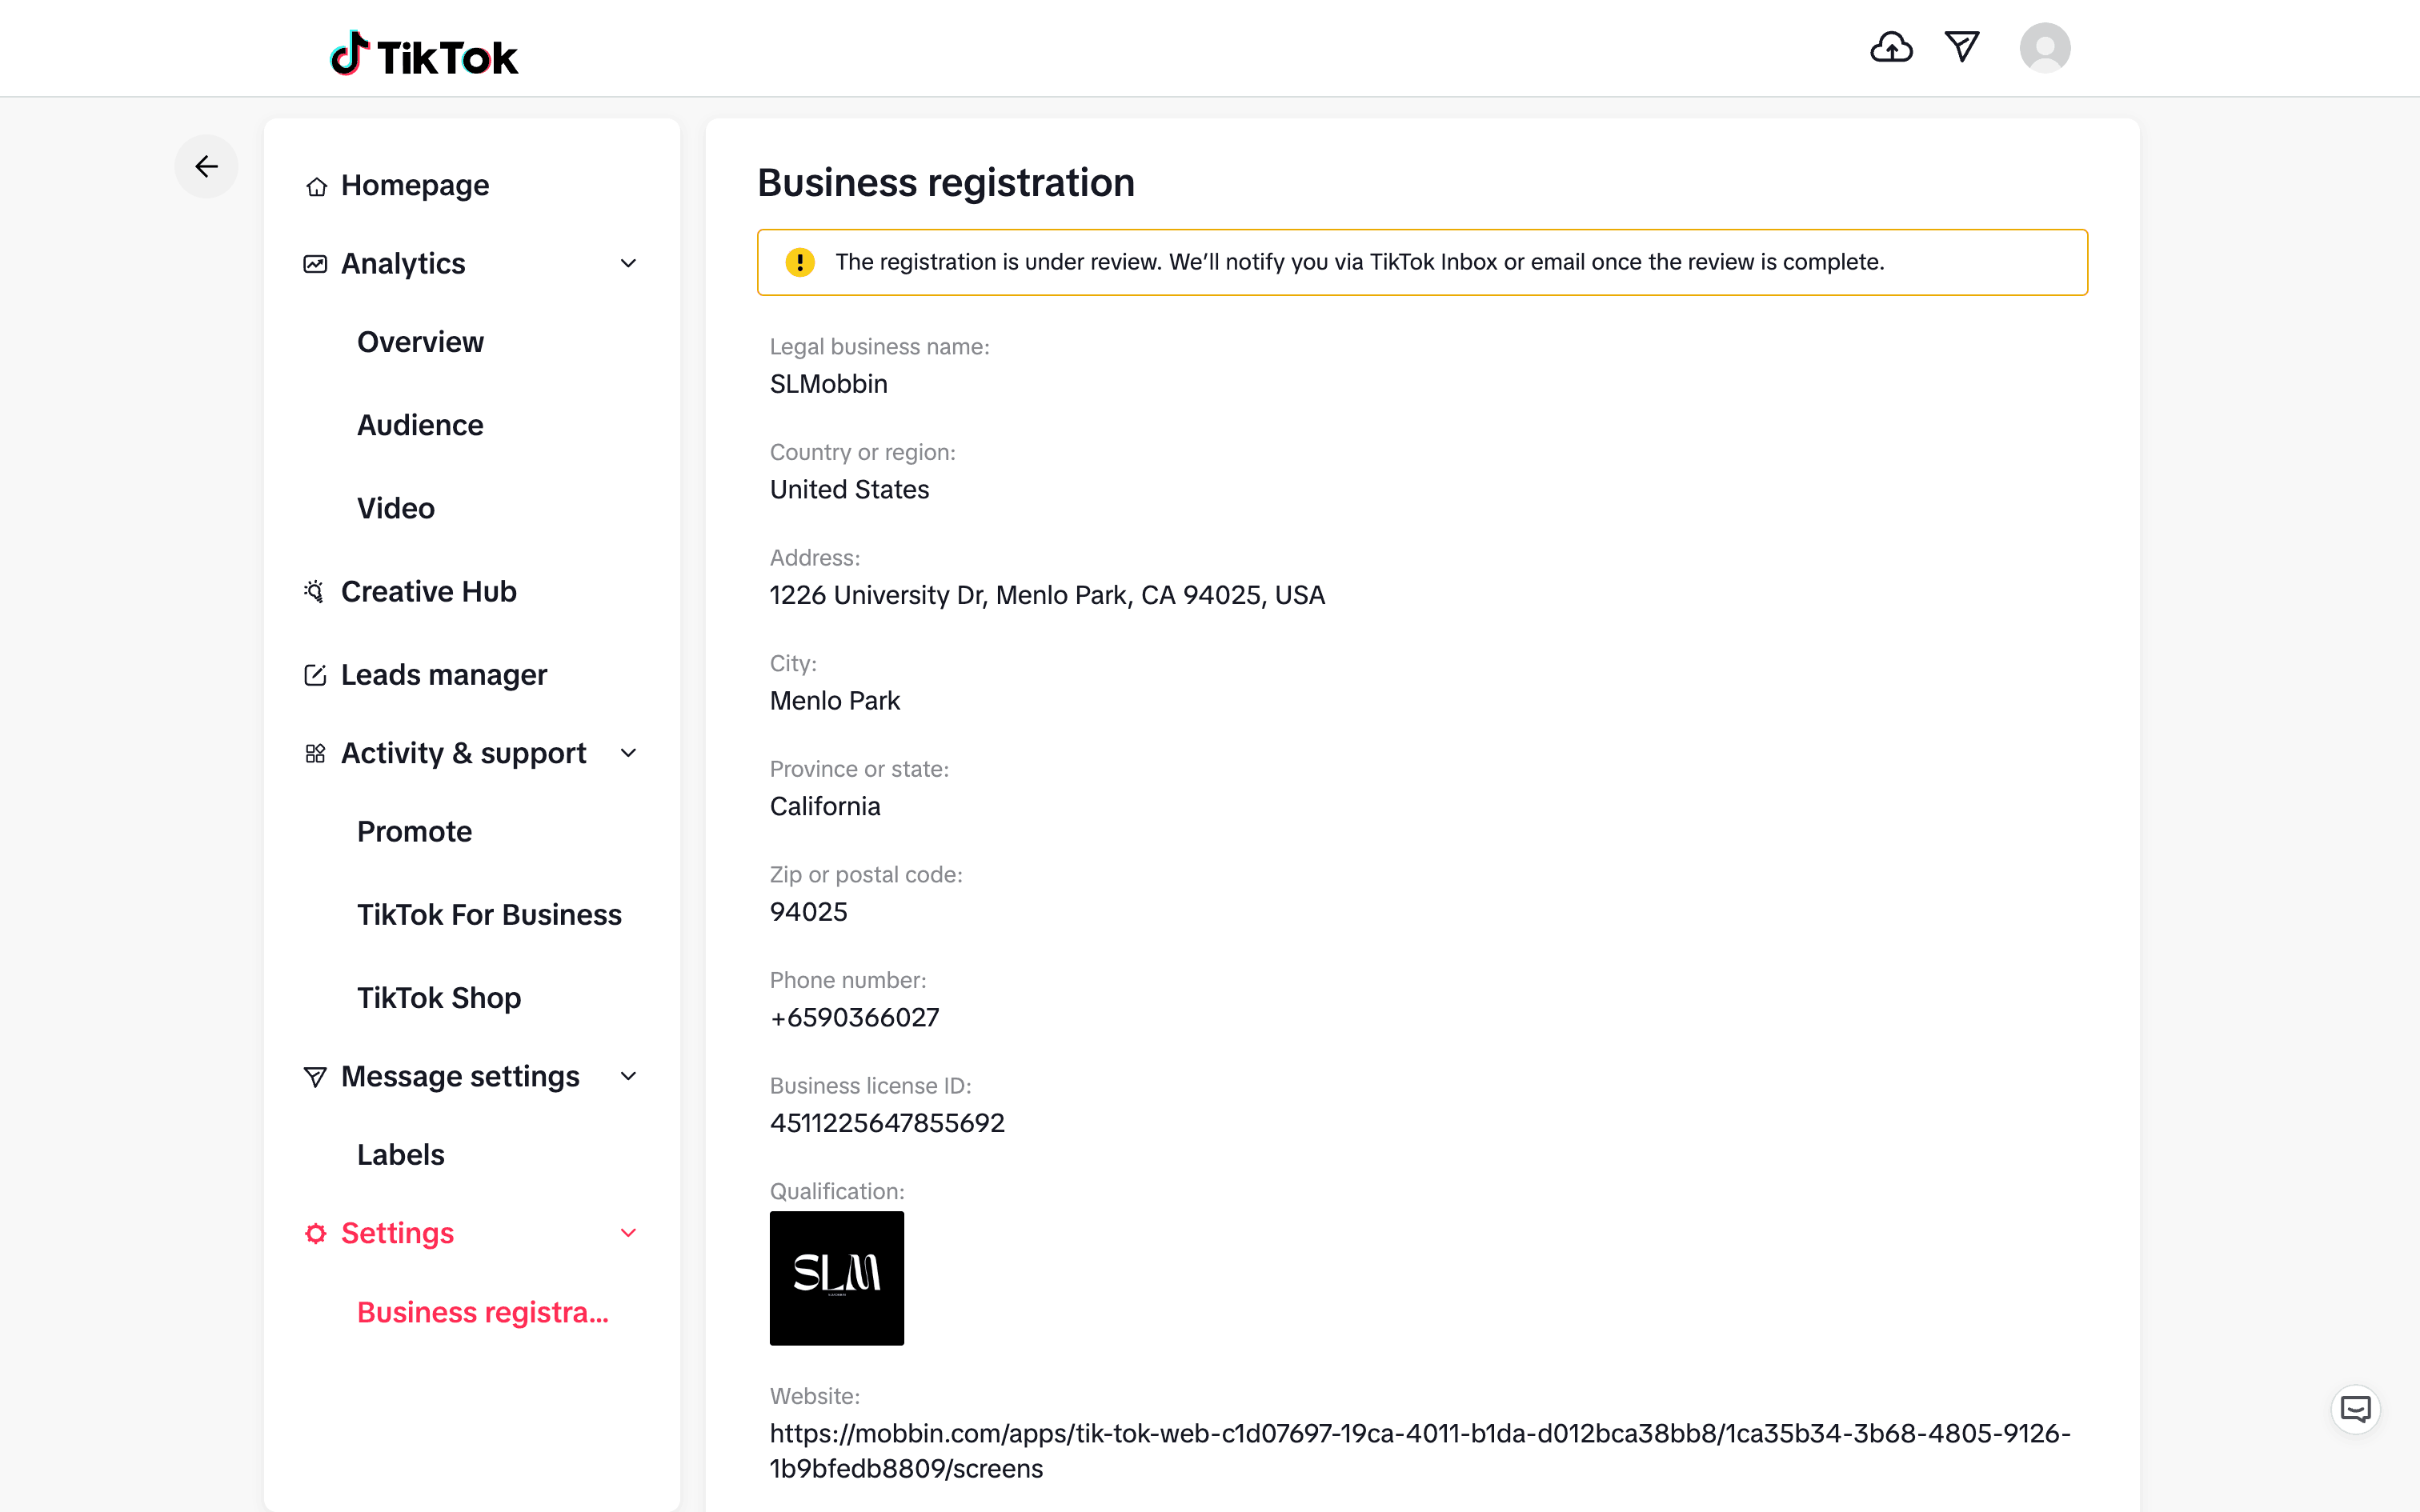The height and width of the screenshot is (1512, 2420).
Task: Open TikTok For Business link
Action: (x=489, y=914)
